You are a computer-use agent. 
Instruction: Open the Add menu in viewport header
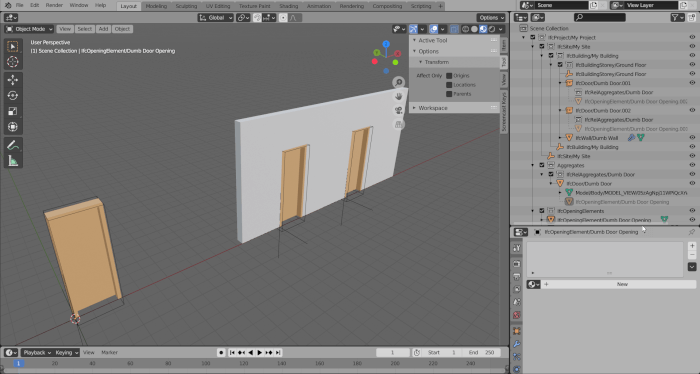pyautogui.click(x=103, y=29)
